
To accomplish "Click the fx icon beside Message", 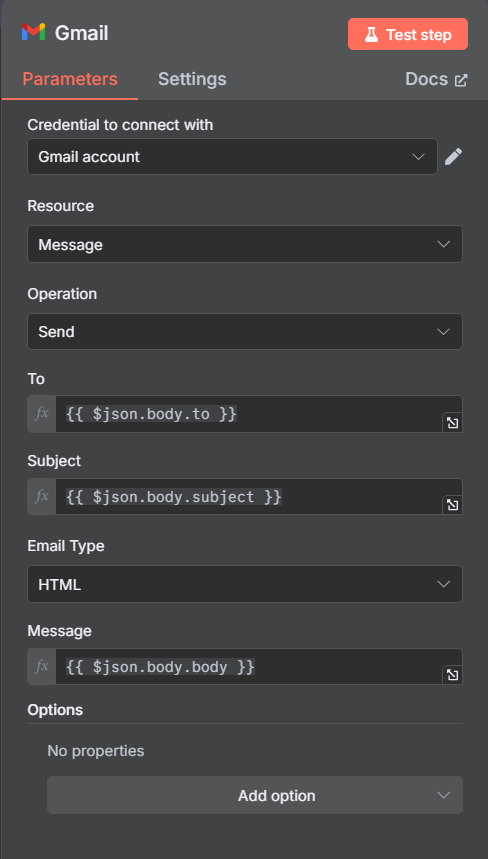I will (x=42, y=667).
